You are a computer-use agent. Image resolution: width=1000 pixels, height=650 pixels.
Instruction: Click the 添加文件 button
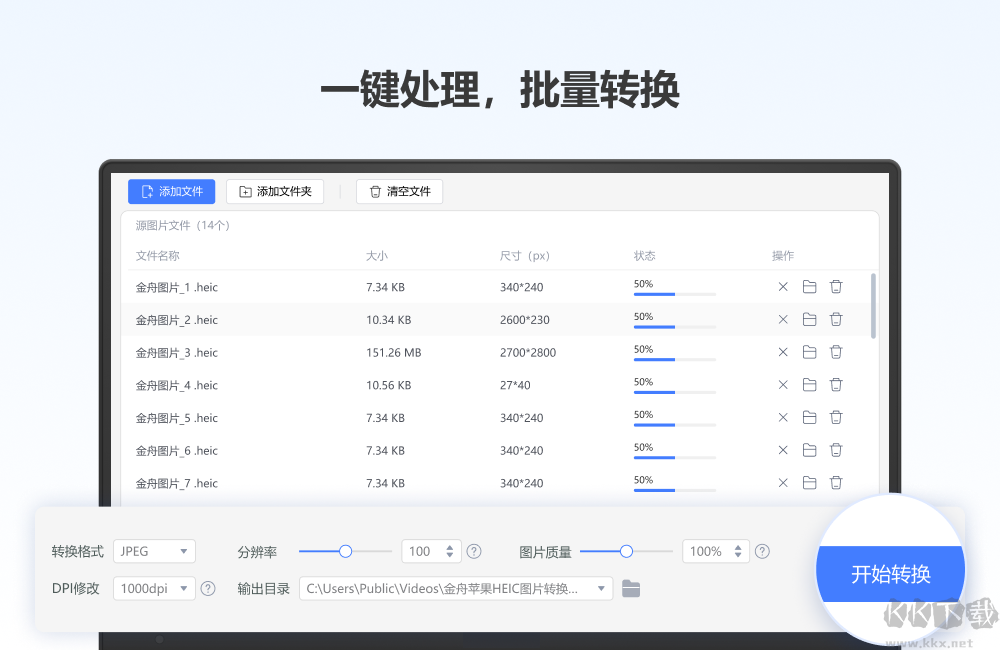click(x=171, y=191)
